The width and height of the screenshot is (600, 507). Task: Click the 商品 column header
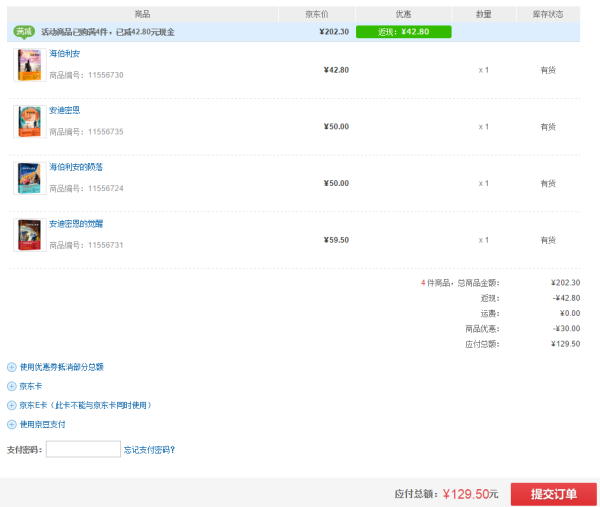pyautogui.click(x=142, y=14)
